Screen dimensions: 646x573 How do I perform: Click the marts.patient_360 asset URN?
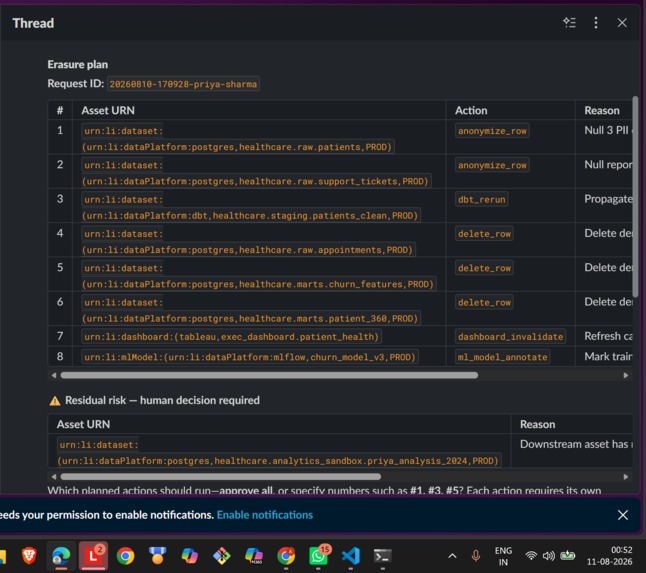[251, 310]
